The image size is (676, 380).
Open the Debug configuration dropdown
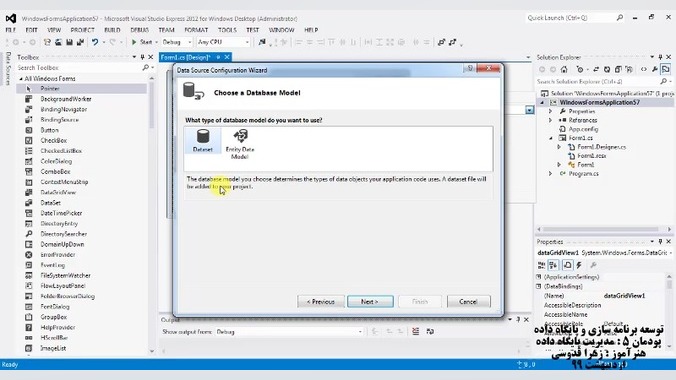[177, 42]
